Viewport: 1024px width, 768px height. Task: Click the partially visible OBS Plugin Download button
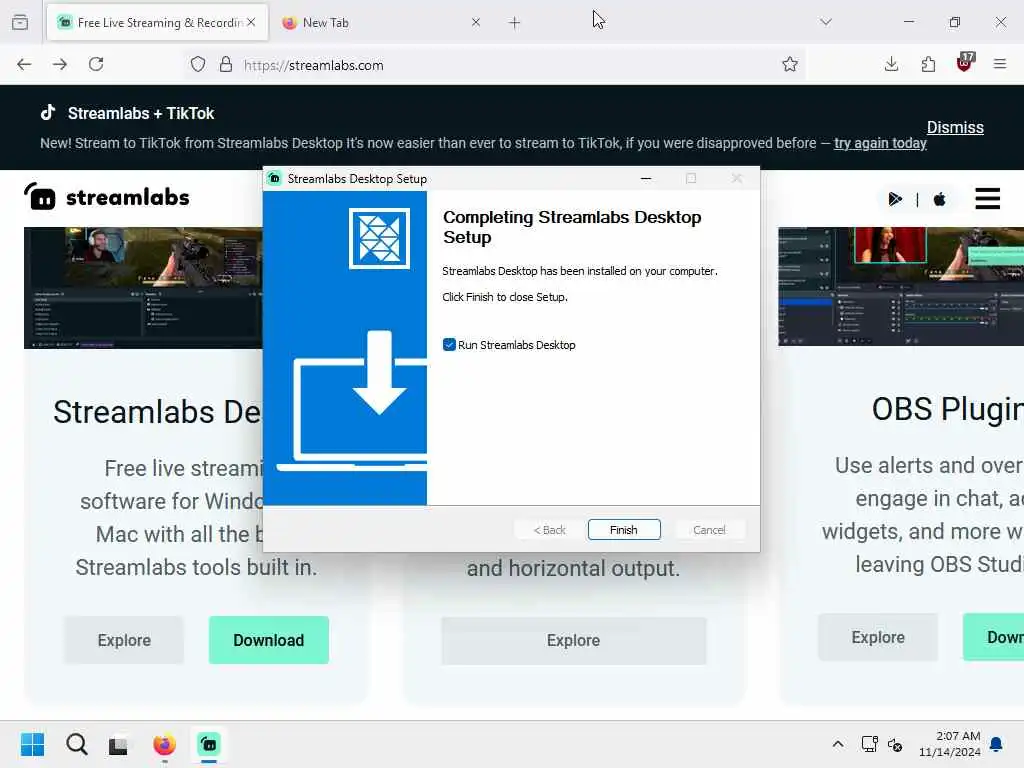point(993,637)
